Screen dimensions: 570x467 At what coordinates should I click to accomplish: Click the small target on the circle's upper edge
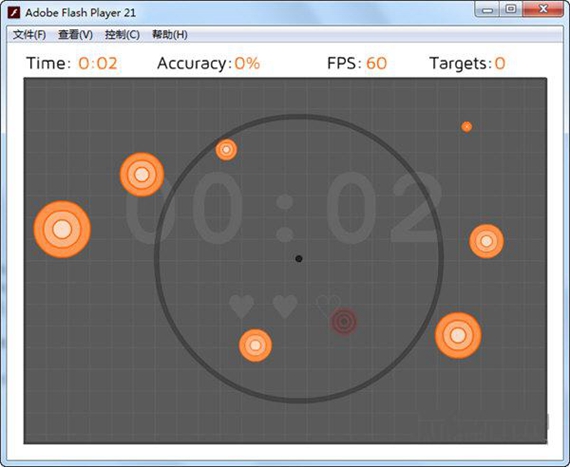pos(226,149)
